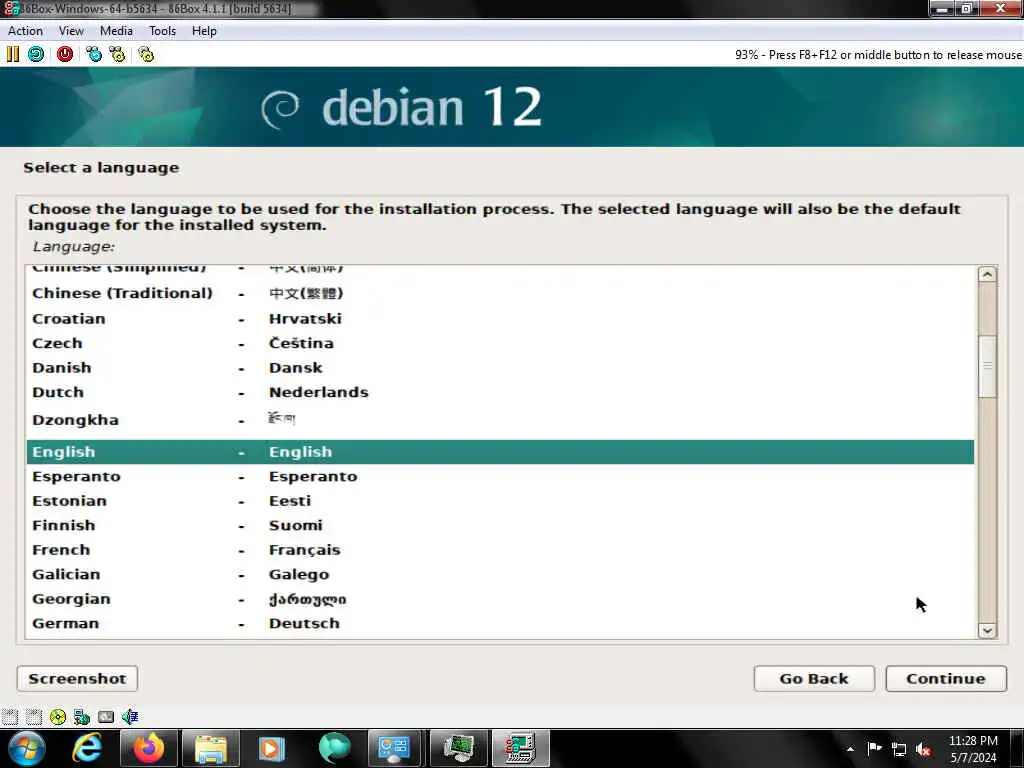Click the gray hard disk status bar icon

point(106,717)
